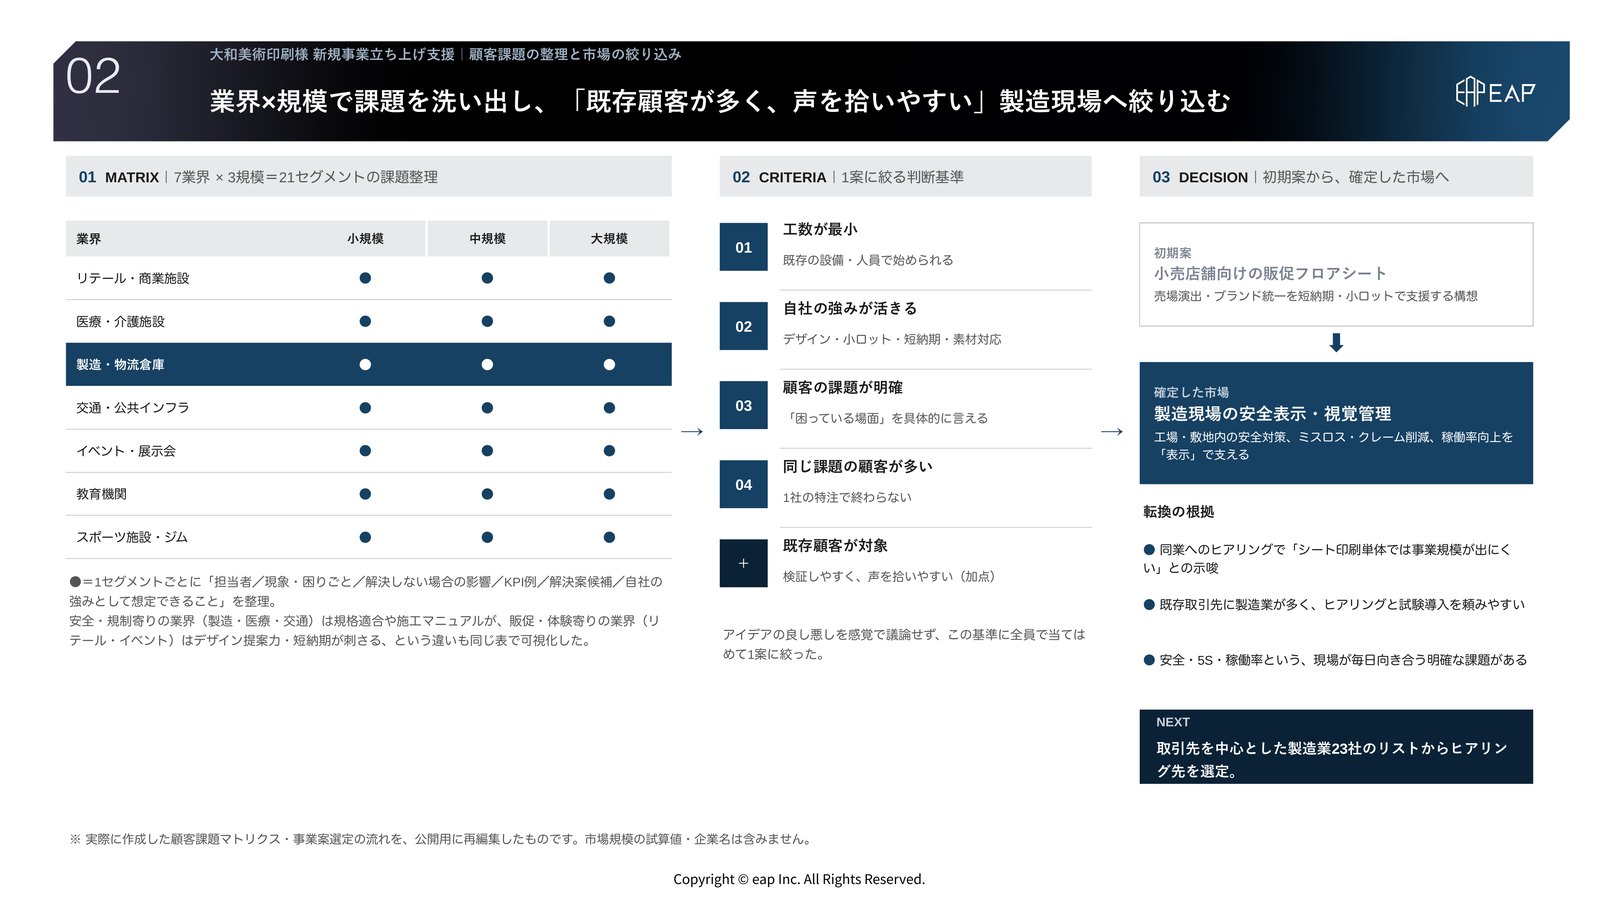Select the 既存顧客が対象 criterion title
Screen dimensions: 1600x899
click(x=835, y=545)
